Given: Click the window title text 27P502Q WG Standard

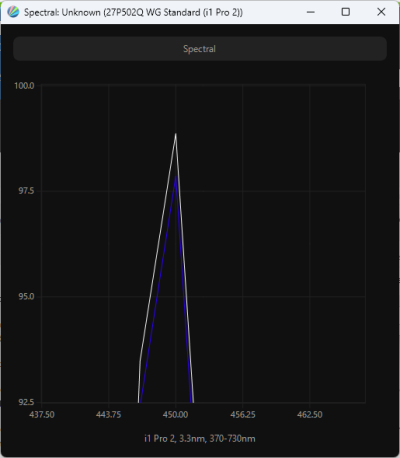Looking at the screenshot, I should 153,13.
